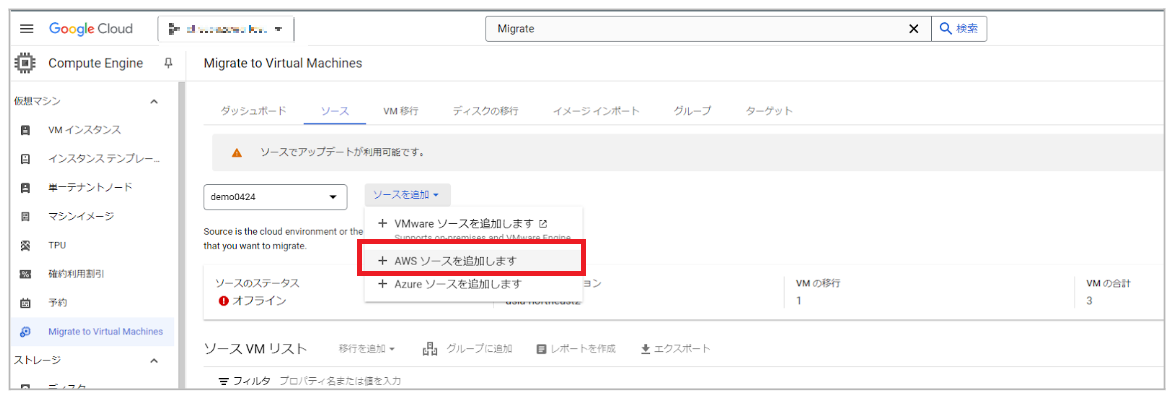
Task: Click the Google Cloud logo
Action: 91,29
